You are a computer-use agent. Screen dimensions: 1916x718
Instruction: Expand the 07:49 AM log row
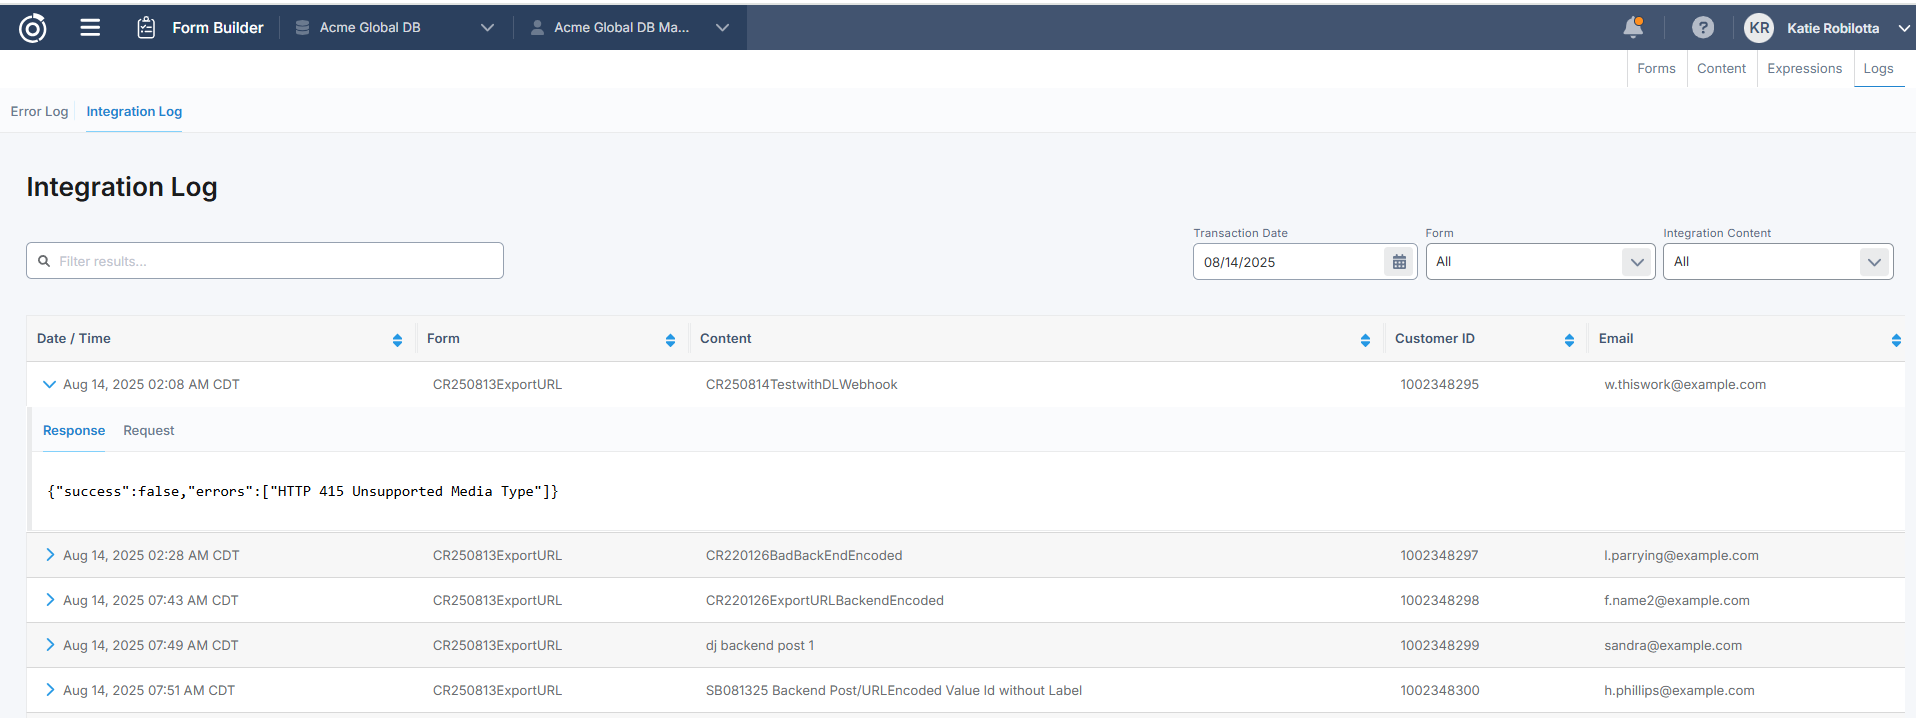point(50,645)
